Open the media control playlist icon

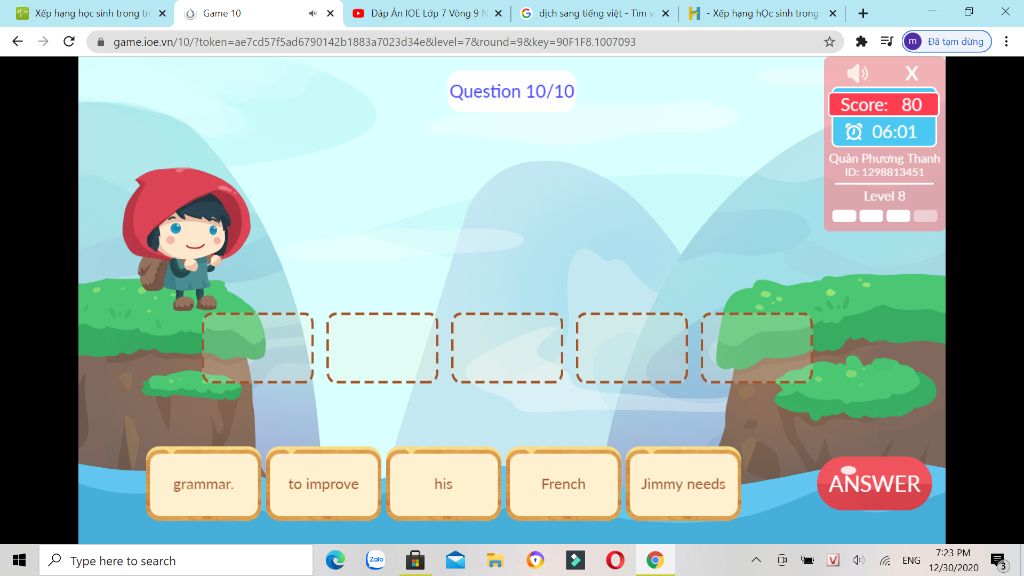(x=886, y=41)
